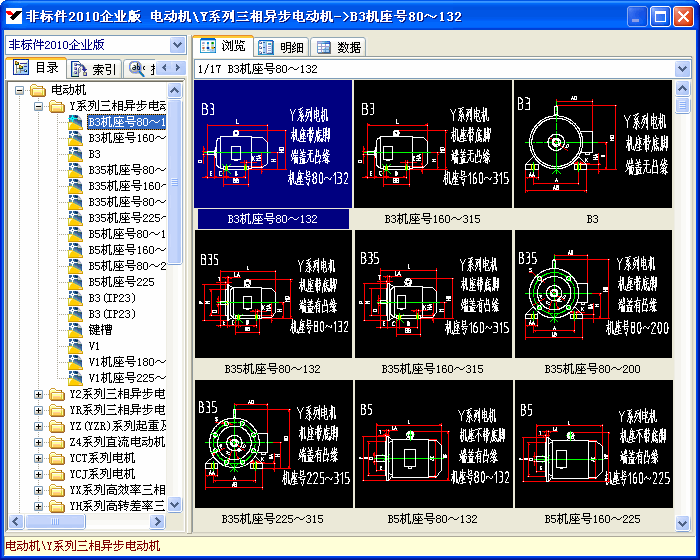Expand the YCJ系列电机 tree node
The image size is (700, 560).
coord(39,473)
